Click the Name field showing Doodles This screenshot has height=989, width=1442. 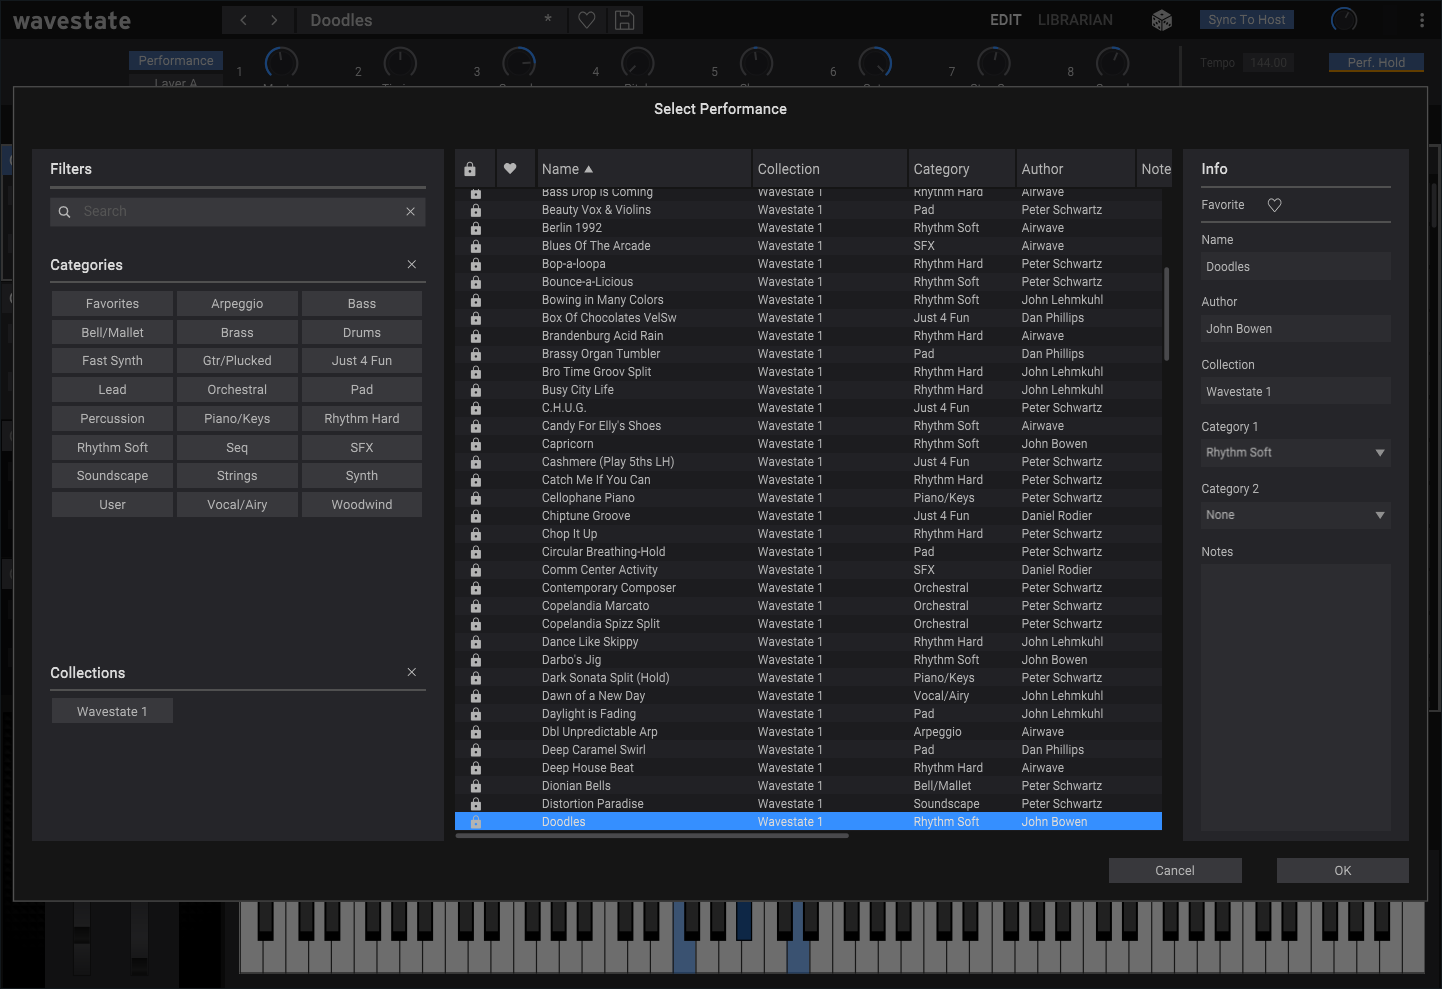pos(1296,267)
